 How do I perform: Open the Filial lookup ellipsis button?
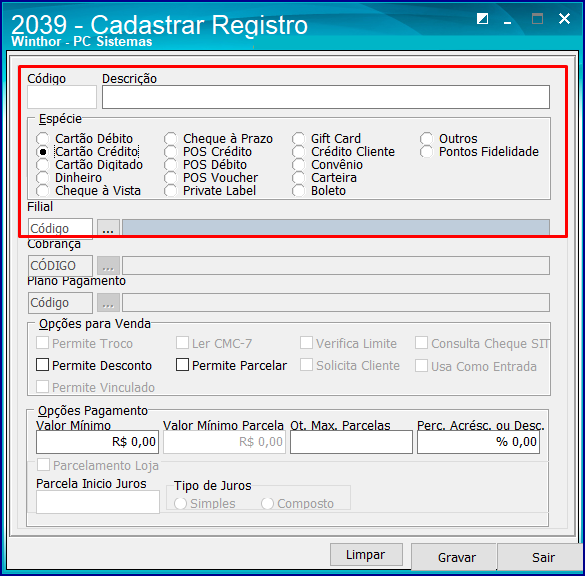point(108,229)
